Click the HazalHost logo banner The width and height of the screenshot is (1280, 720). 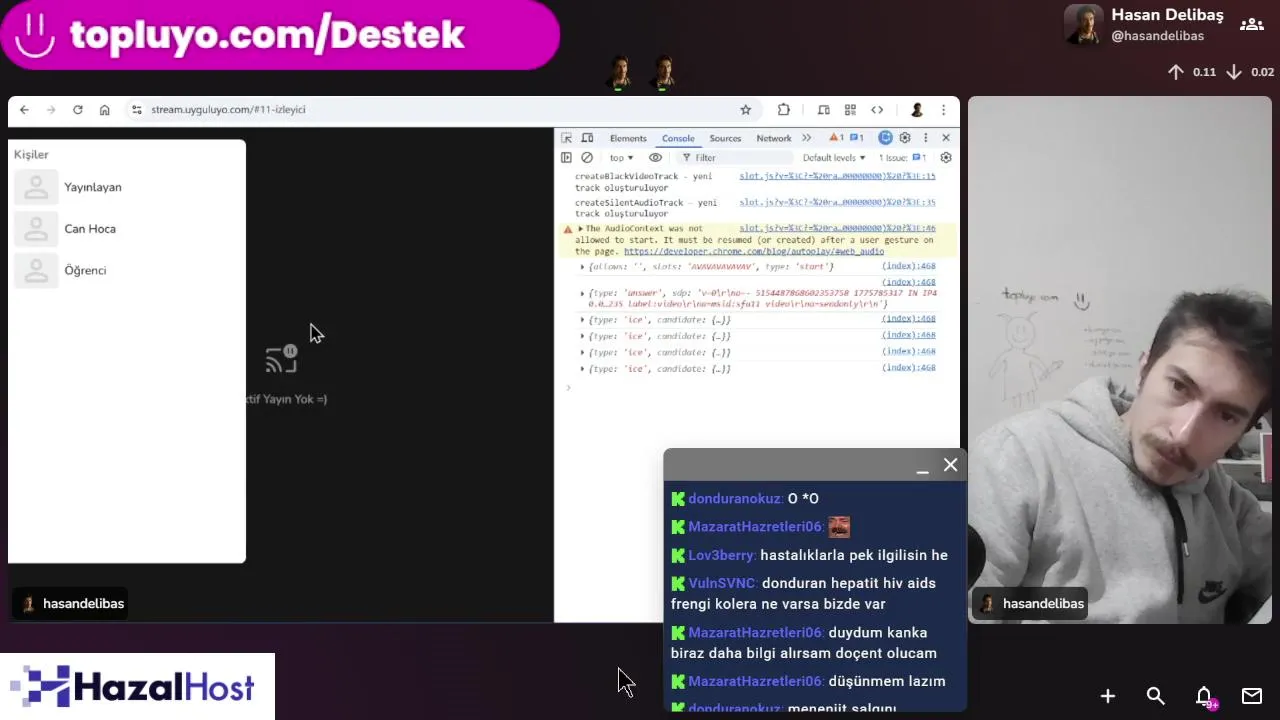click(137, 687)
